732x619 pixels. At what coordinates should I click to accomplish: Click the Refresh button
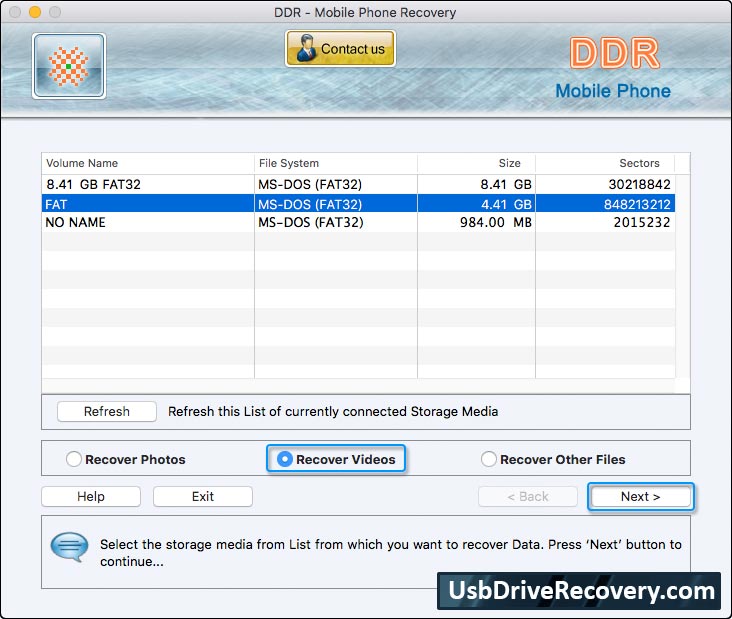(107, 411)
